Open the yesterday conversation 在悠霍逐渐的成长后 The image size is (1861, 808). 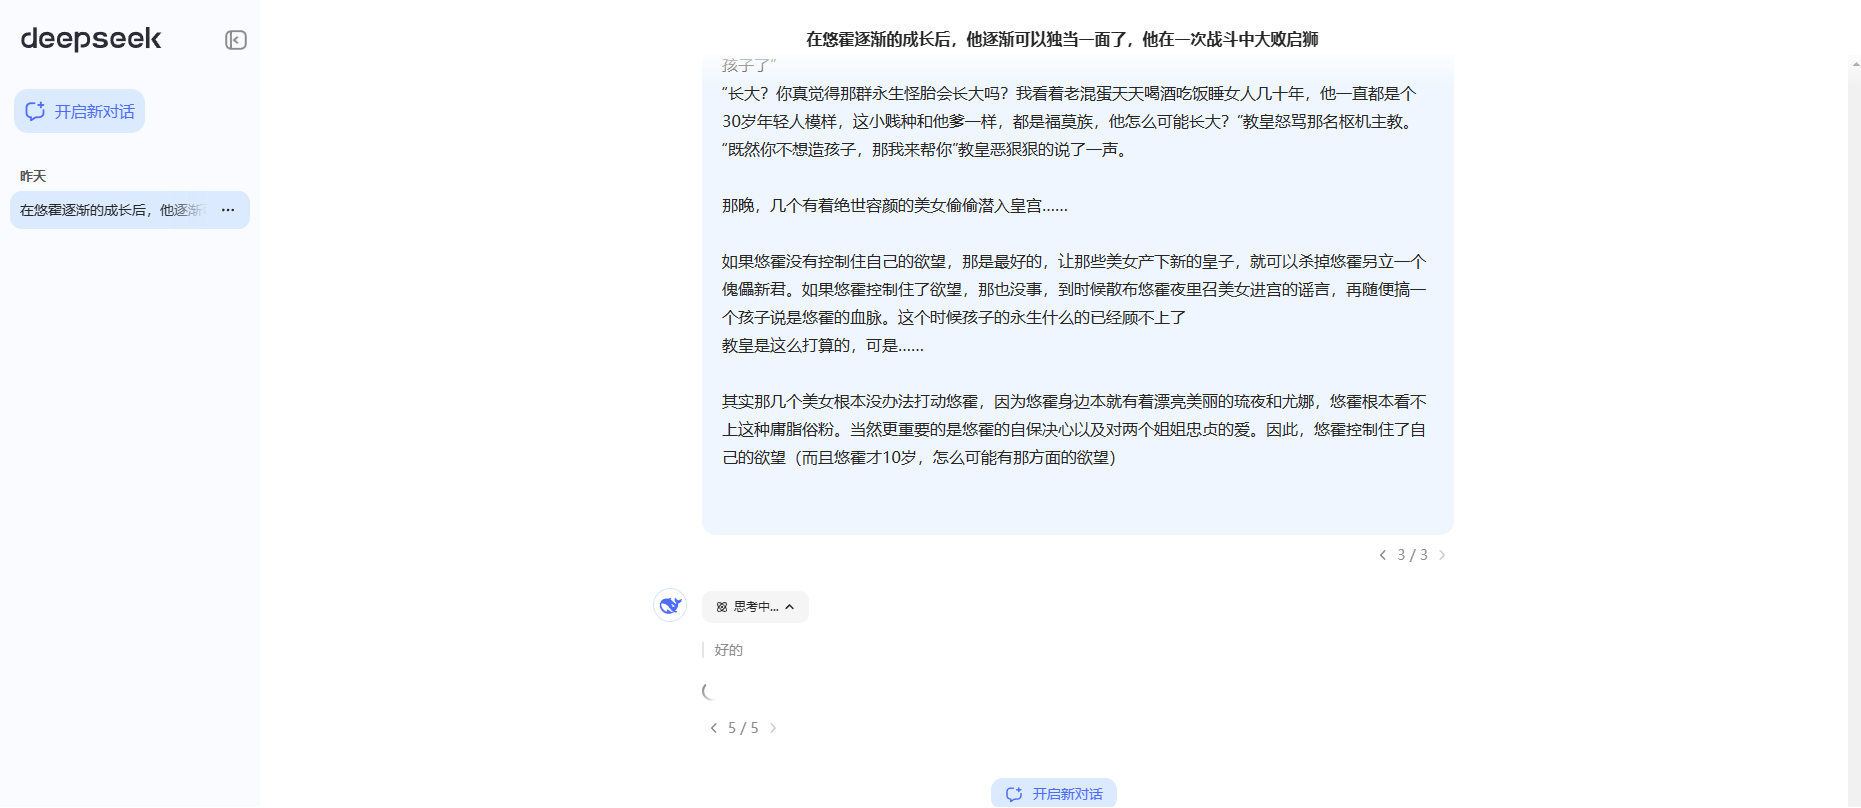pyautogui.click(x=113, y=210)
